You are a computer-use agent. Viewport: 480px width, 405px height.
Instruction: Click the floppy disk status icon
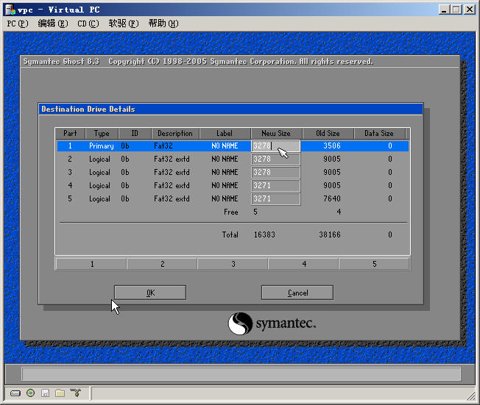click(45, 393)
